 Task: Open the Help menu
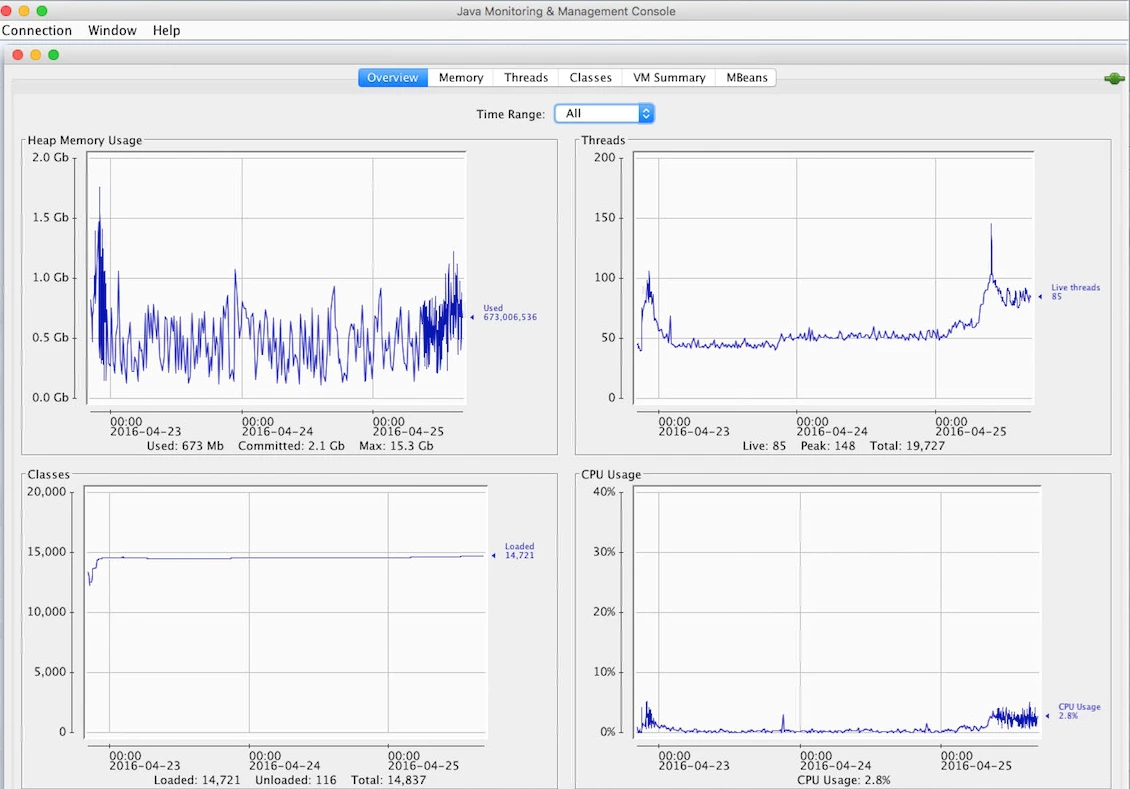click(x=166, y=30)
